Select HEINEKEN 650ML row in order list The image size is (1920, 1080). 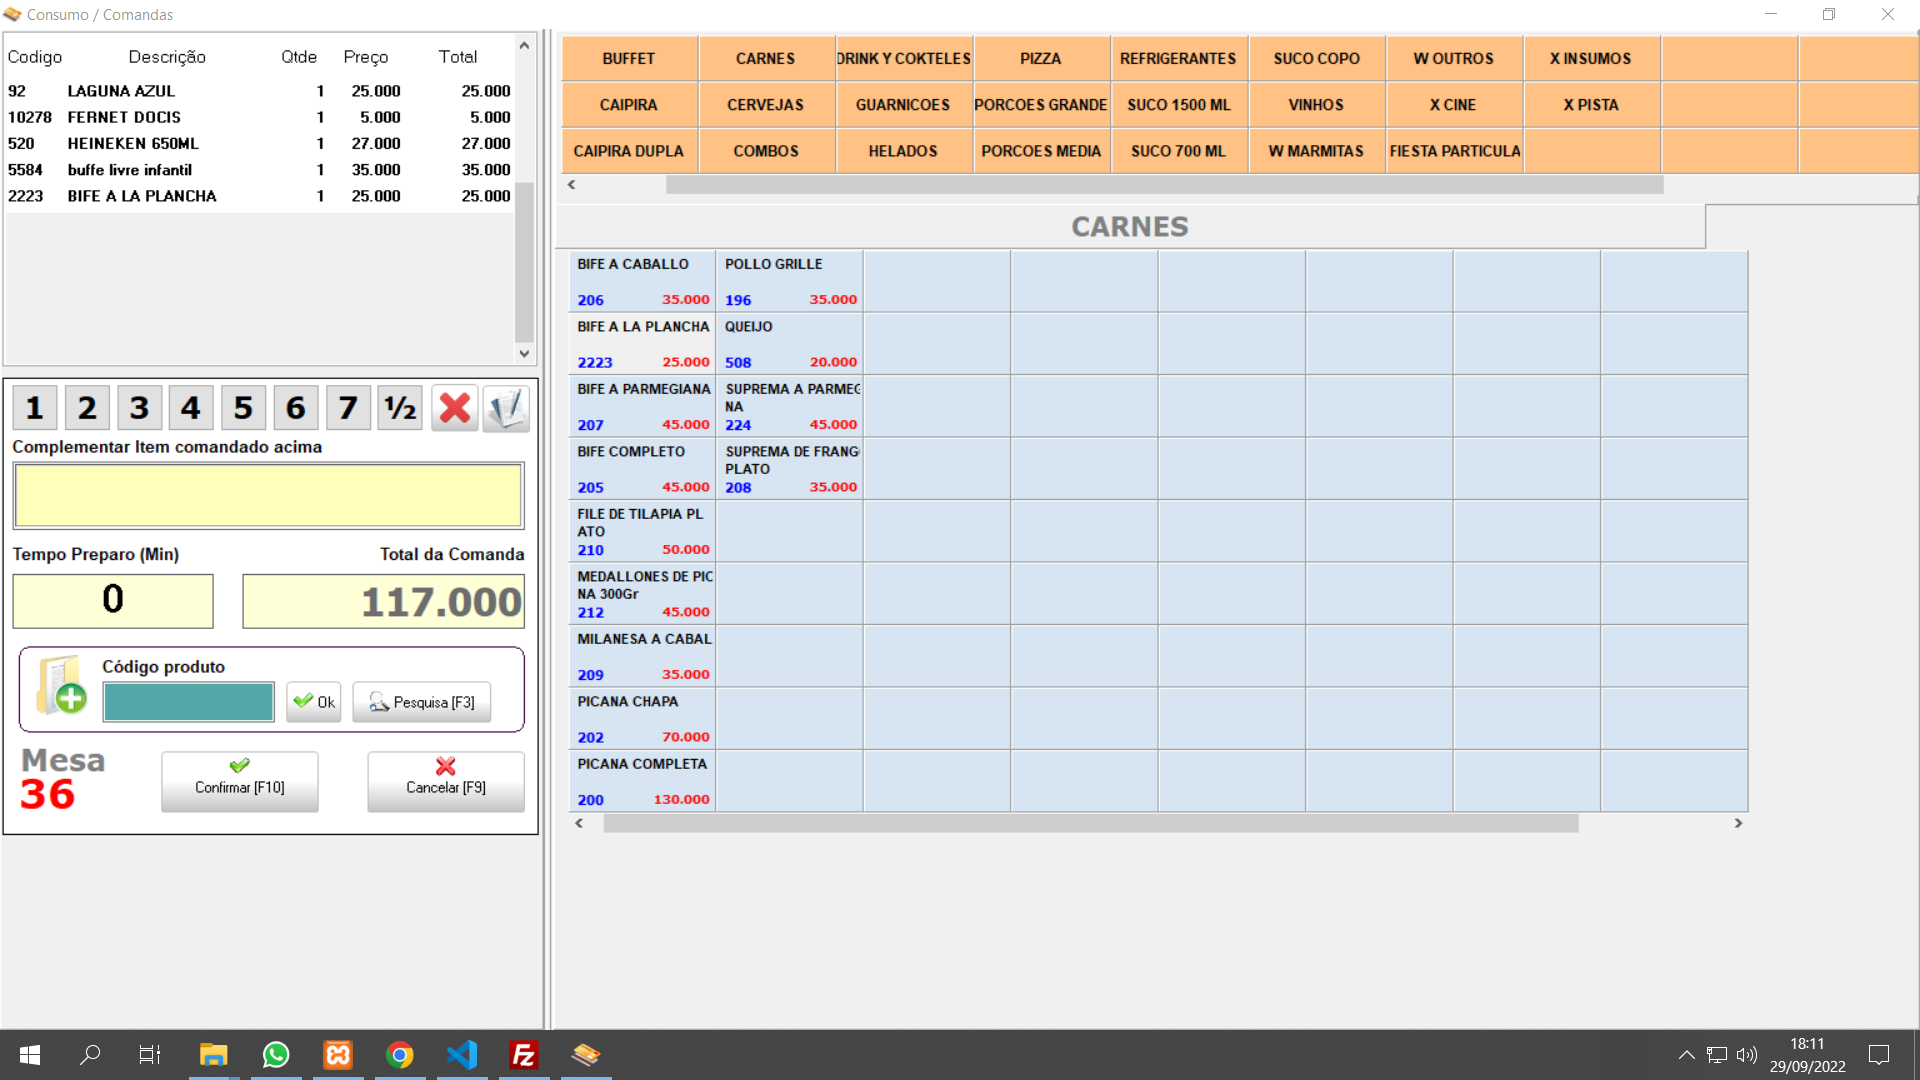(x=259, y=143)
